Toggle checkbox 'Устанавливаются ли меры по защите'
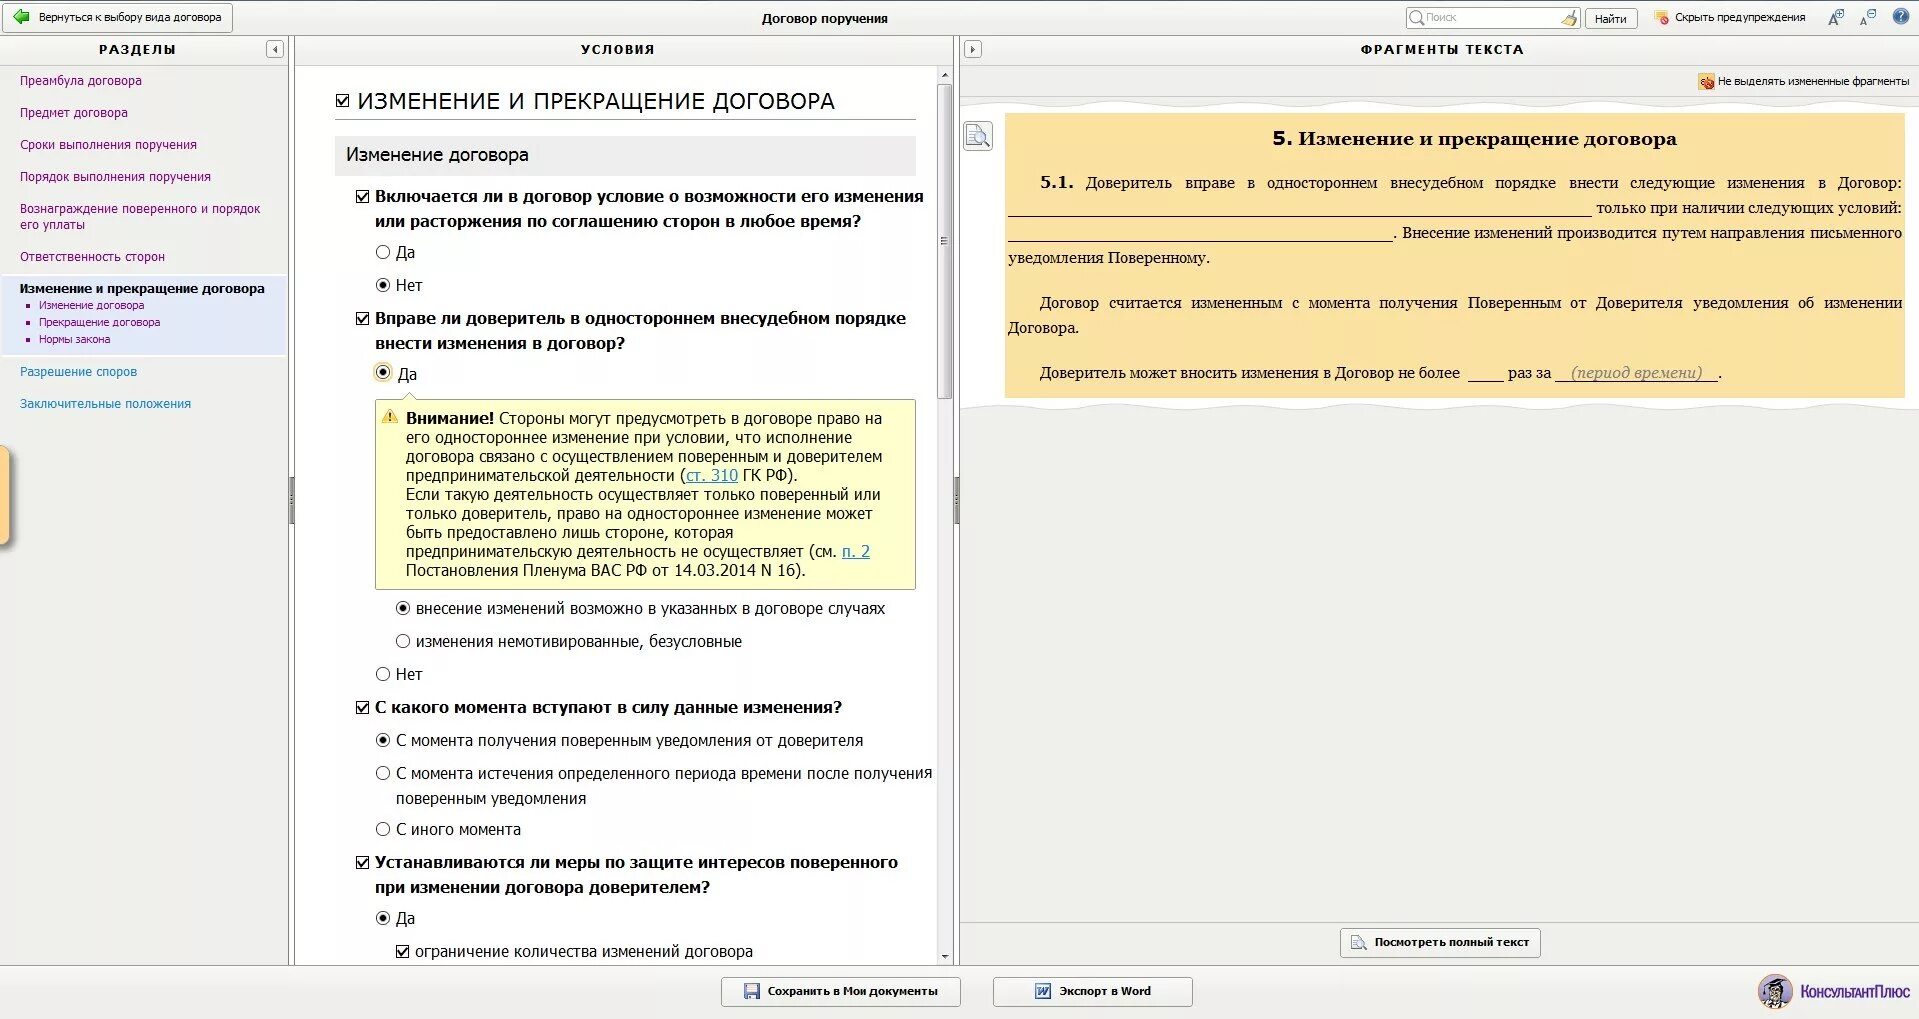 click(363, 862)
